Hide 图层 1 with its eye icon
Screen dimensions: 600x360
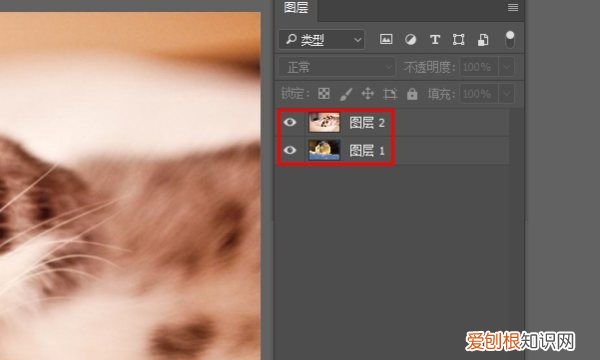point(290,150)
